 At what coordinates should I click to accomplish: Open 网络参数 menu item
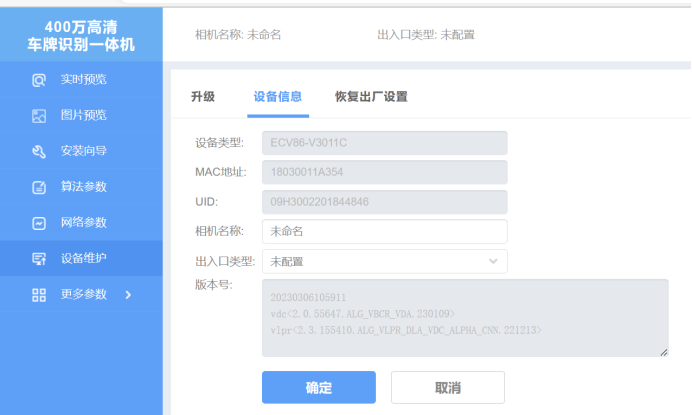click(81, 223)
